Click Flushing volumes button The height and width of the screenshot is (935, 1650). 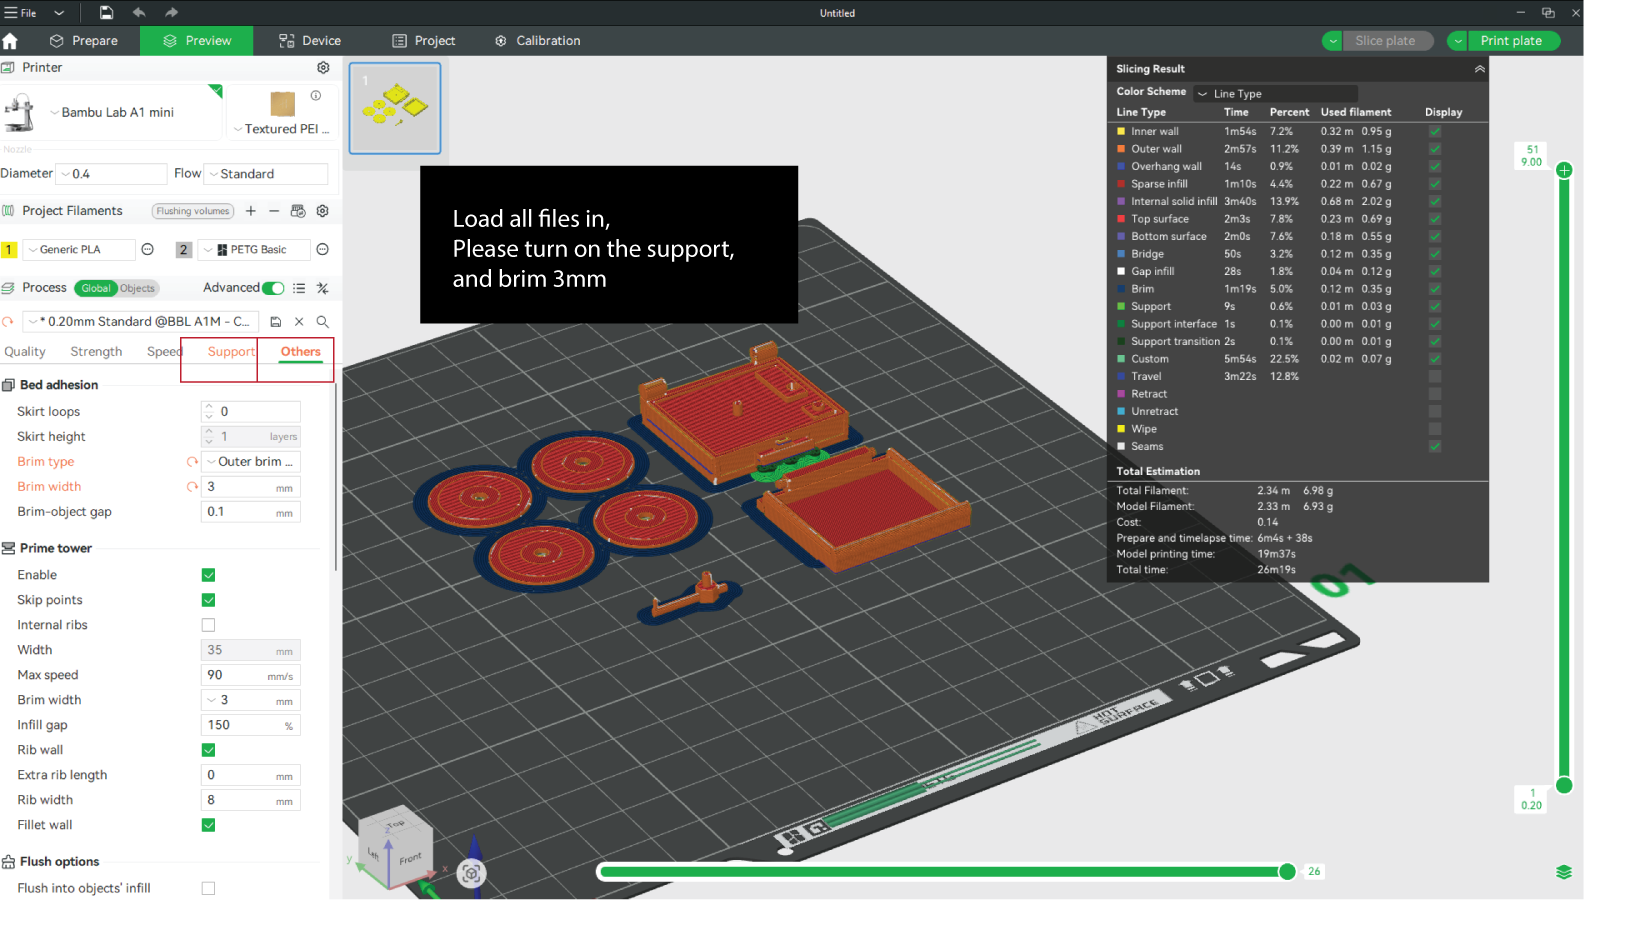(193, 211)
